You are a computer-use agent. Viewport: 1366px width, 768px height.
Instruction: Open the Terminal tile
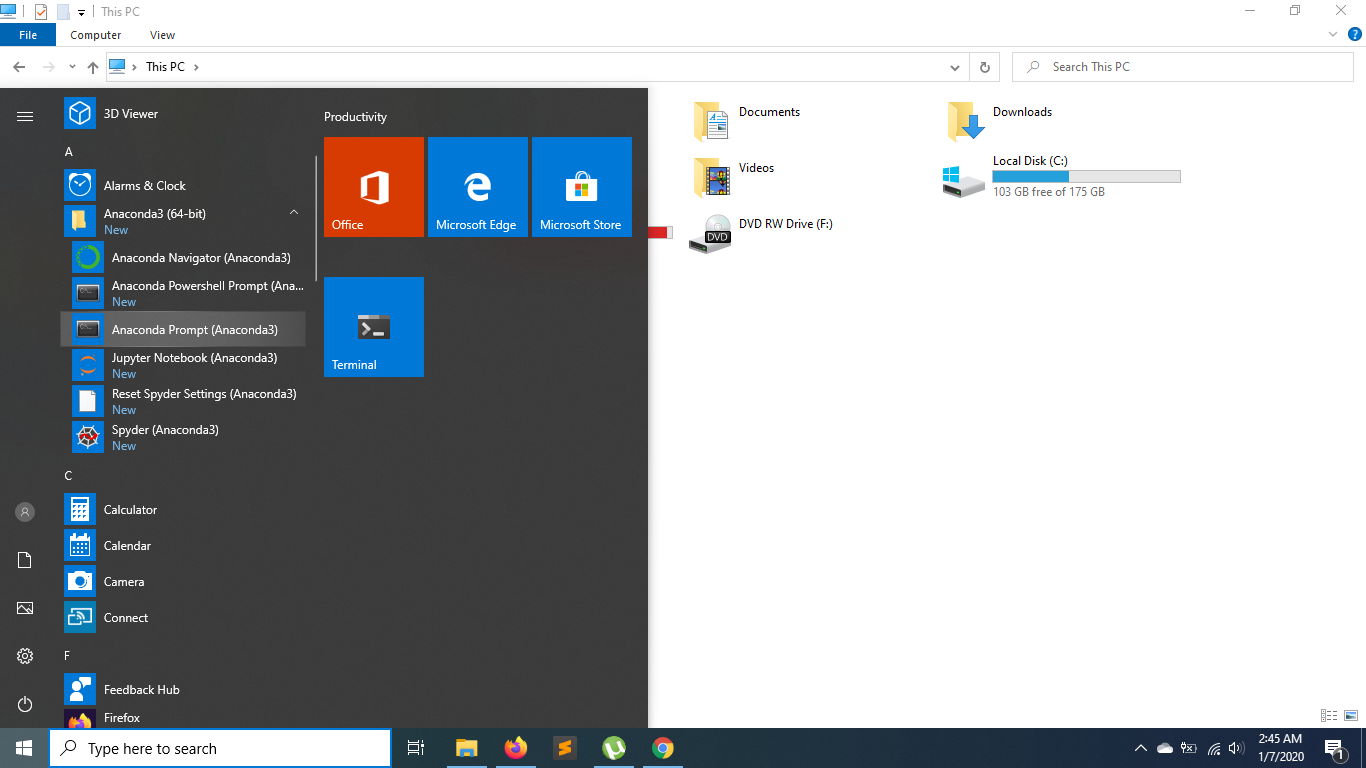click(374, 327)
